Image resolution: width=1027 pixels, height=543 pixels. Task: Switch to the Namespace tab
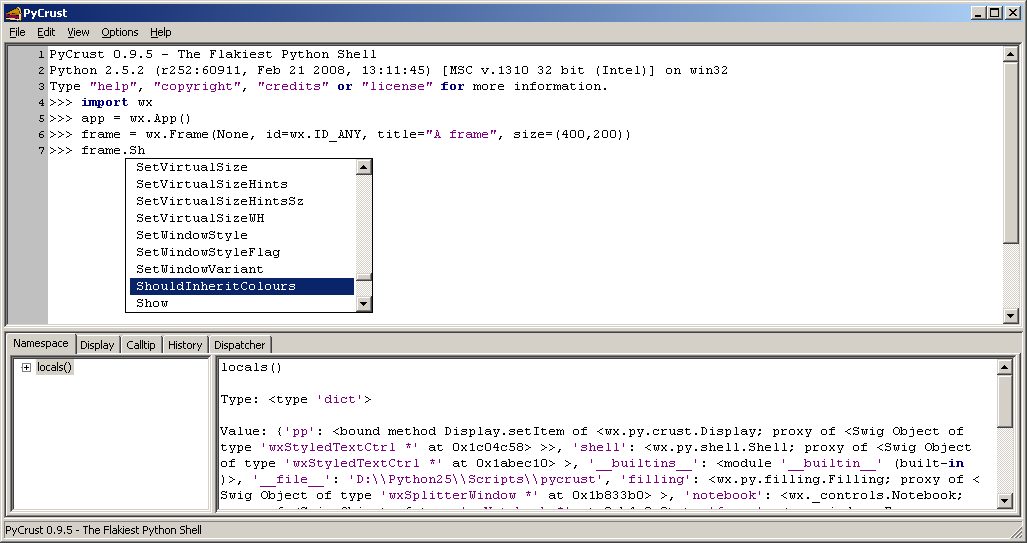[x=41, y=343]
